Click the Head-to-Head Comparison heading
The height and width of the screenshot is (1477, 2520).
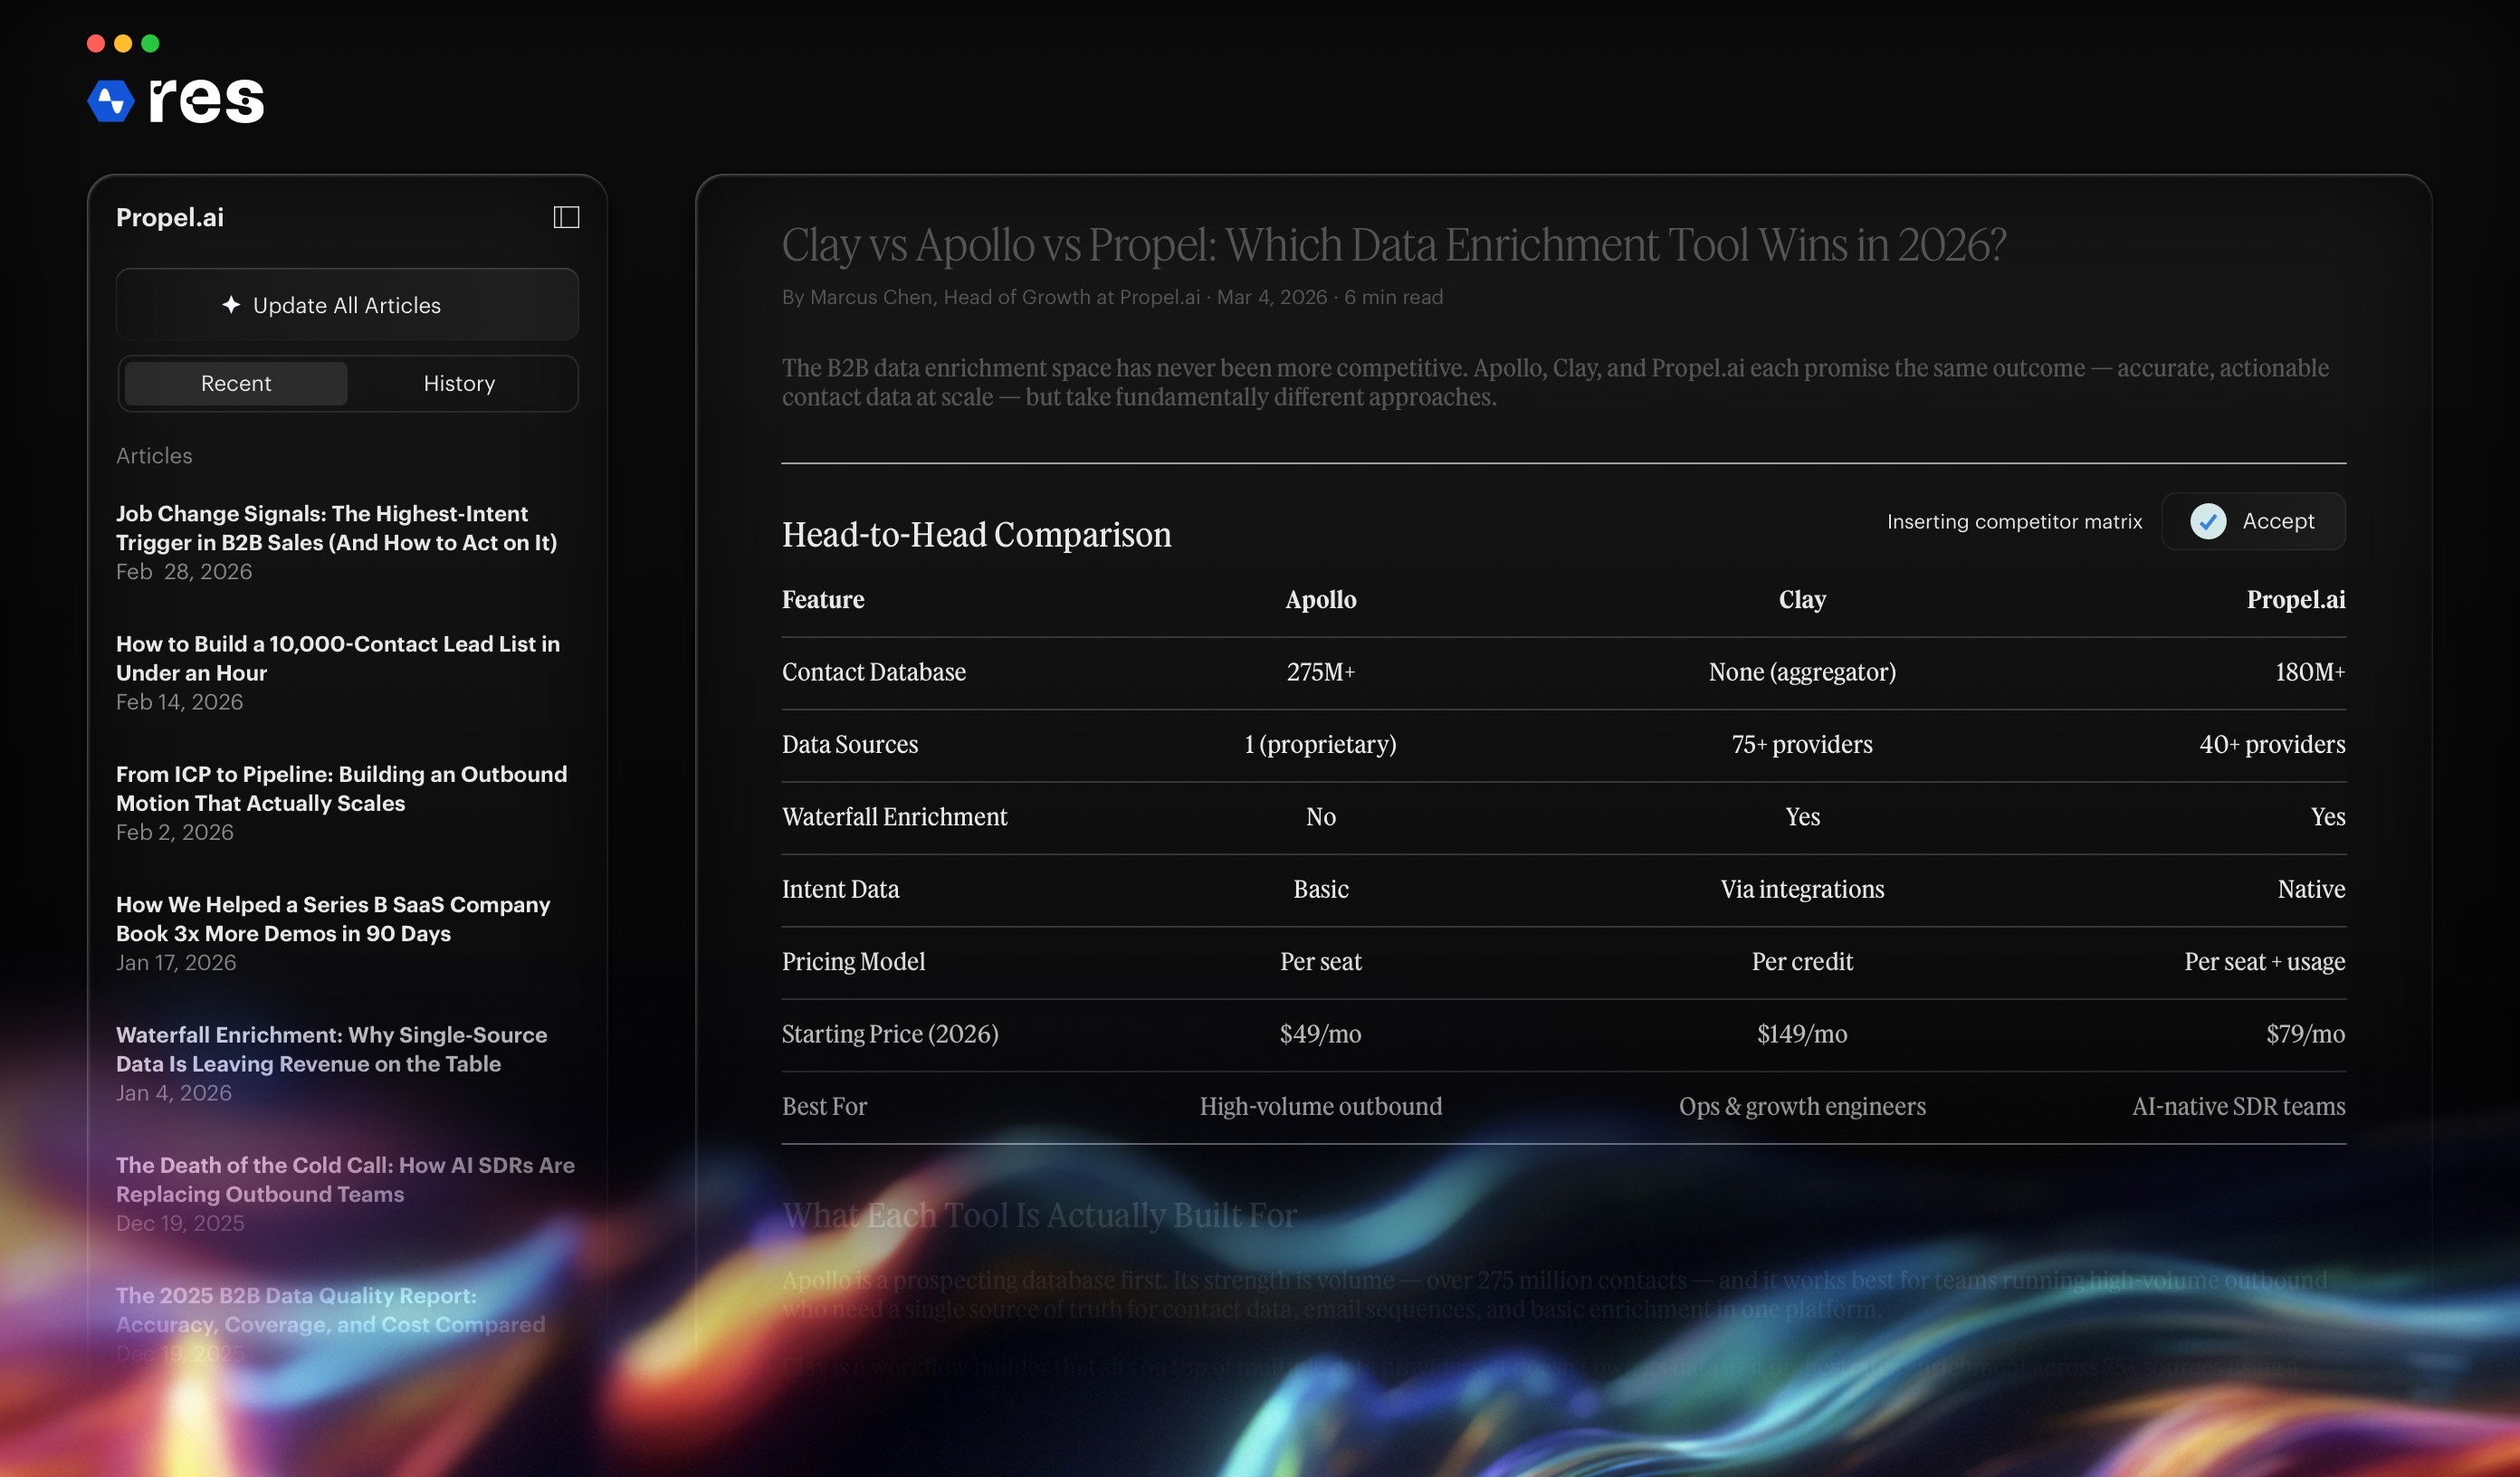[976, 535]
